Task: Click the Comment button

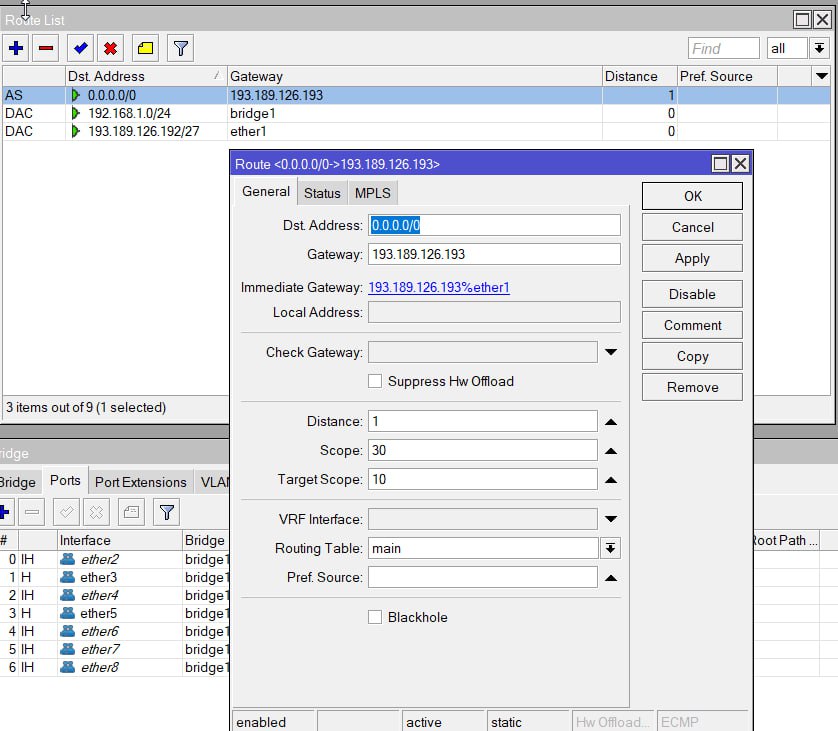Action: click(x=692, y=325)
